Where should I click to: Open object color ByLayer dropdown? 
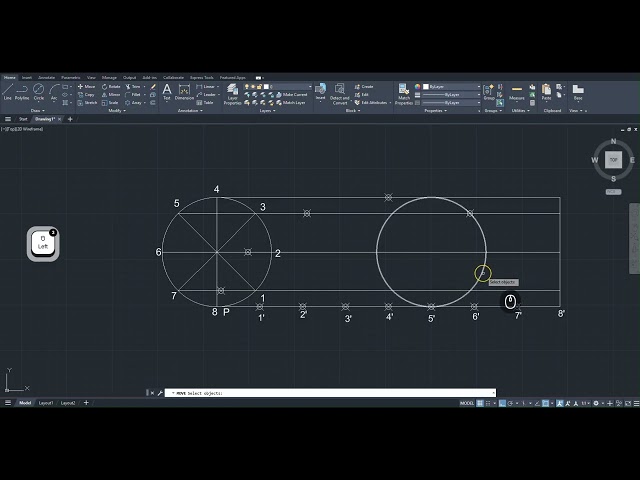click(452, 87)
